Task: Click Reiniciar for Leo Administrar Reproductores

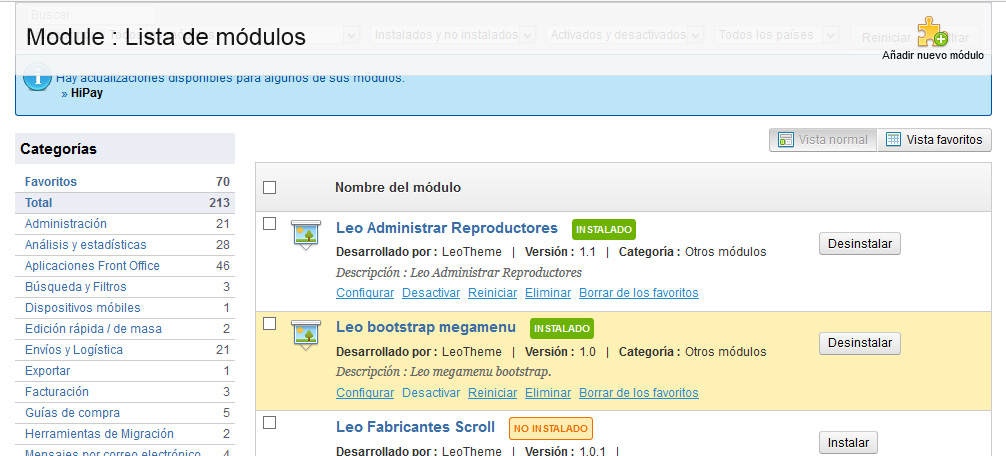Action: 493,292
